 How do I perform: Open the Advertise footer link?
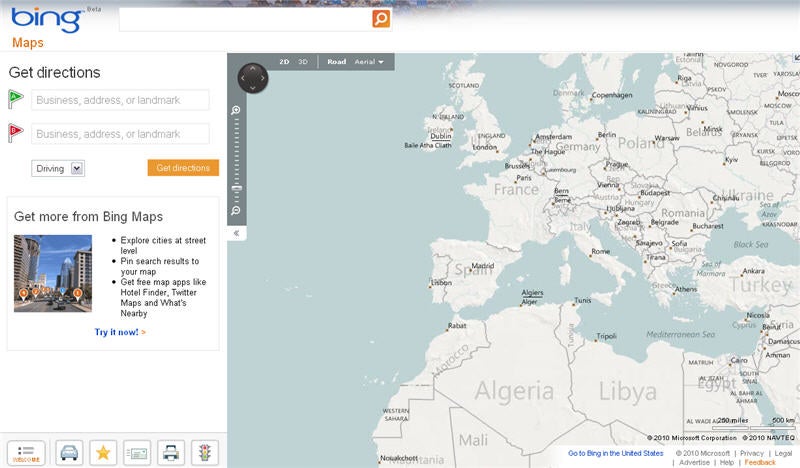(x=694, y=462)
